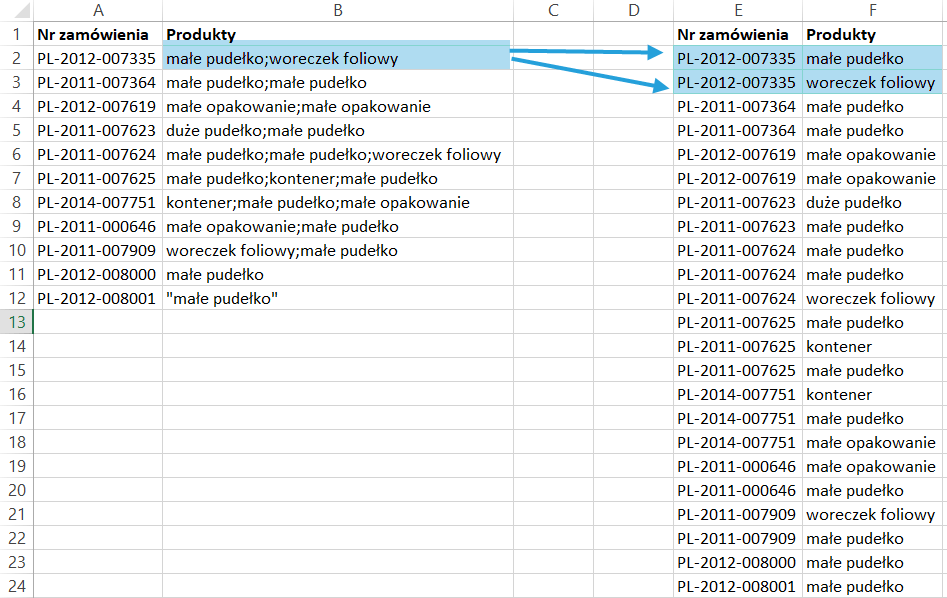The width and height of the screenshot is (947, 598).
Task: Click PL-2012-008001 in column E
Action: tap(737, 587)
